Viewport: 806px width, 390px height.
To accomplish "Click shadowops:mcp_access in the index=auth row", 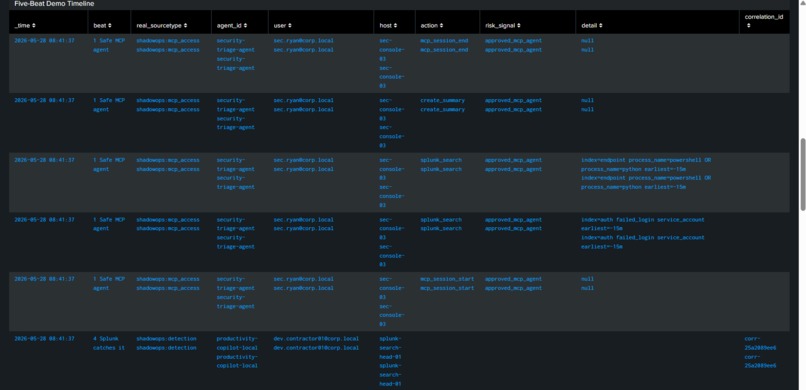I will (168, 224).
